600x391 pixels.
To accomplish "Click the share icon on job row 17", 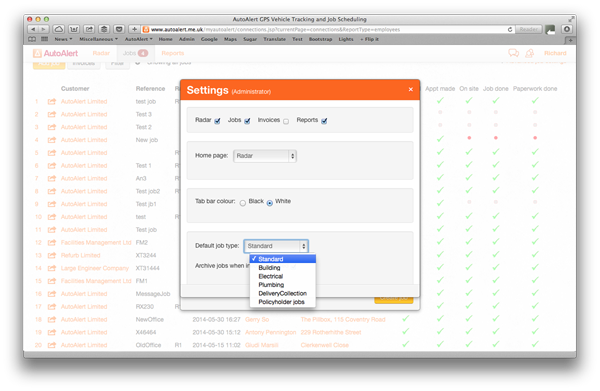I will pos(52,306).
